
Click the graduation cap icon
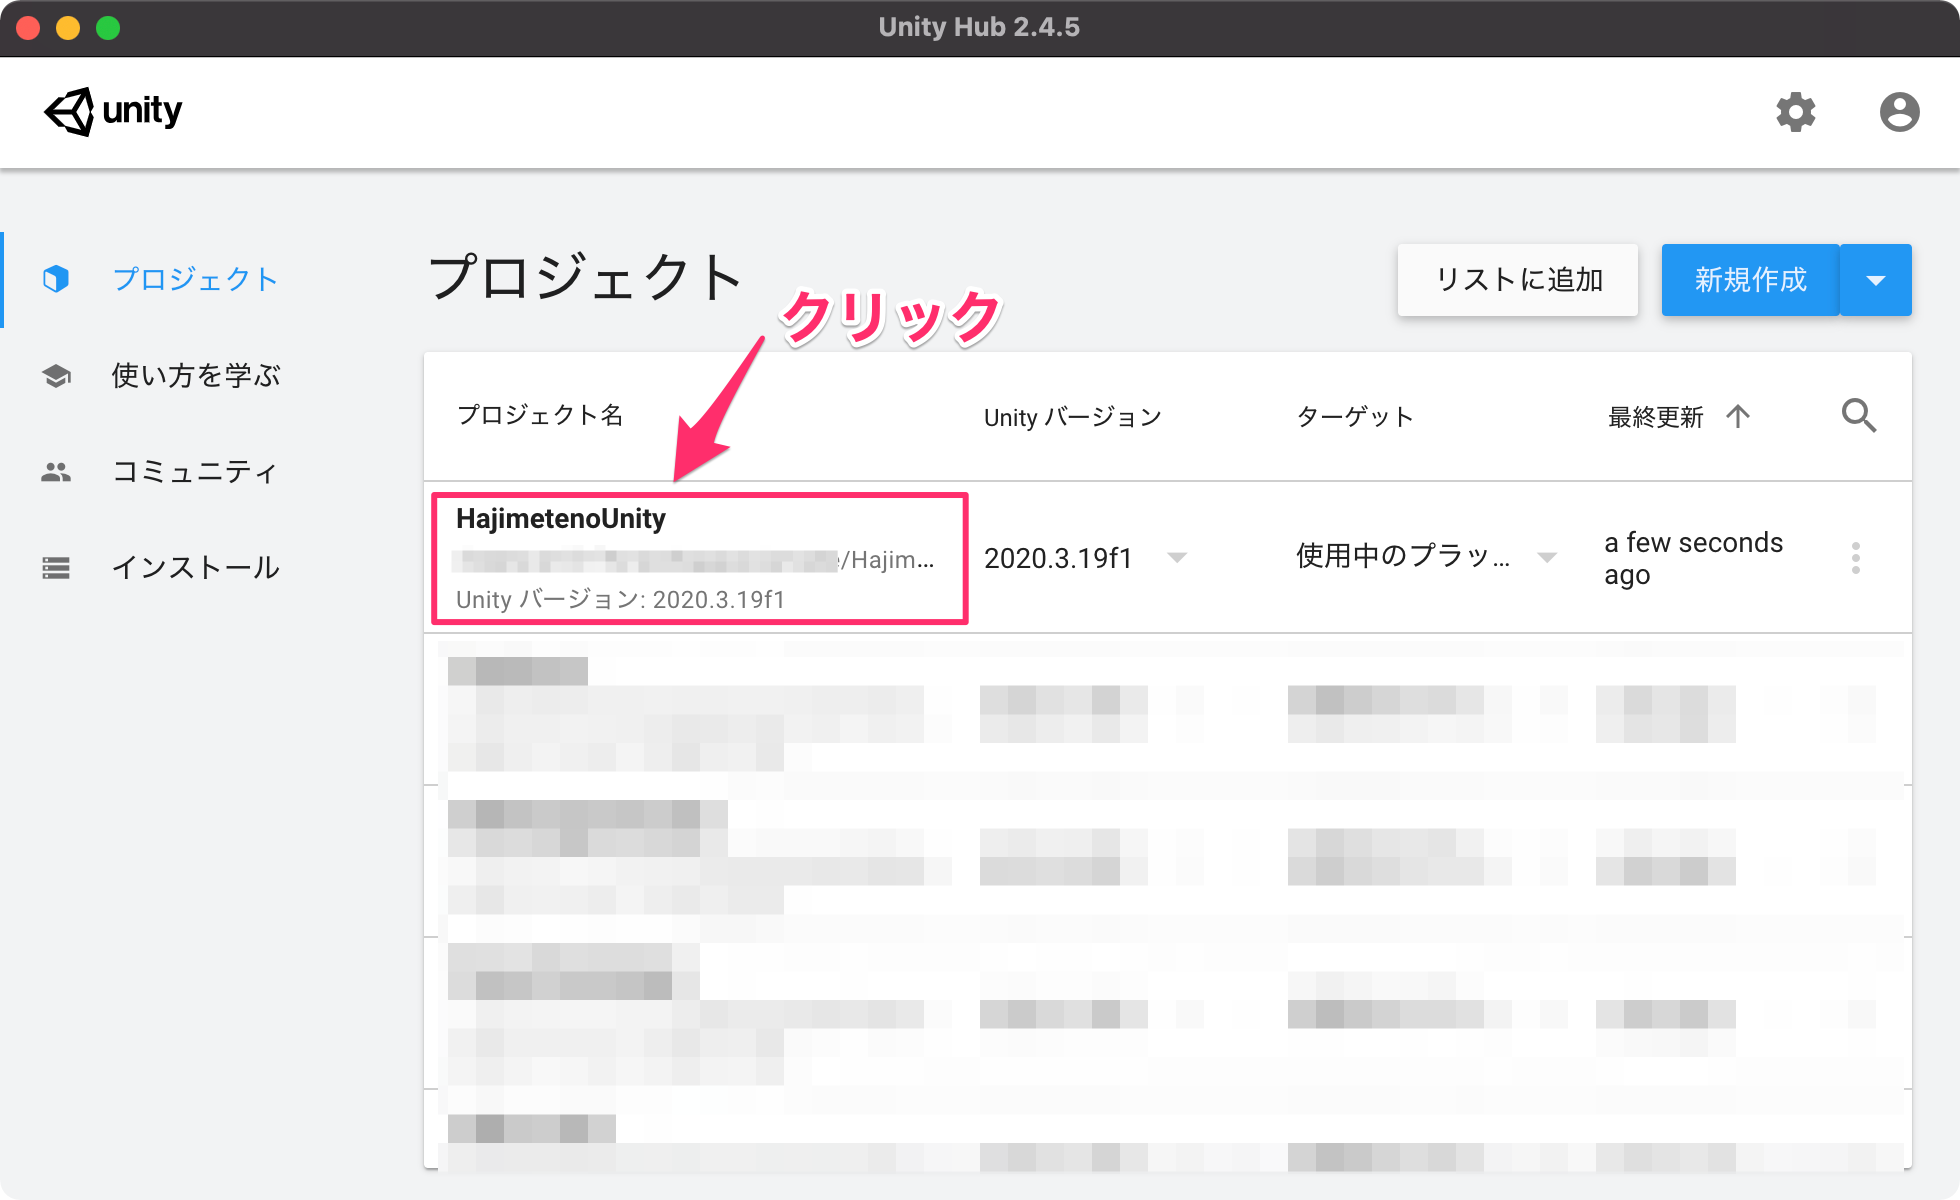pyautogui.click(x=56, y=376)
